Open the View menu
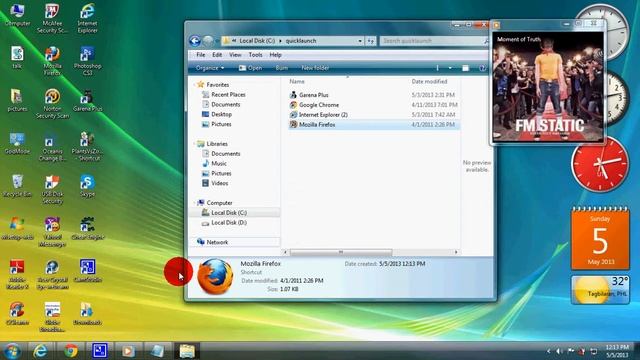The height and width of the screenshot is (360, 640). tap(235, 55)
